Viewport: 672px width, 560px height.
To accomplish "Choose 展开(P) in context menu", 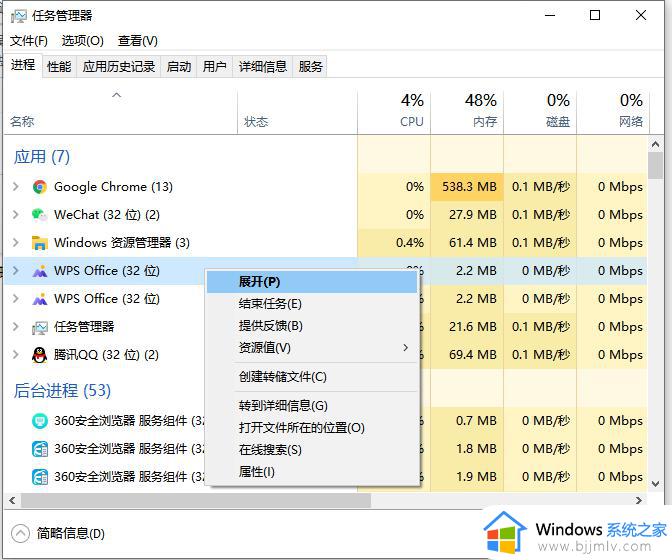I will (312, 282).
